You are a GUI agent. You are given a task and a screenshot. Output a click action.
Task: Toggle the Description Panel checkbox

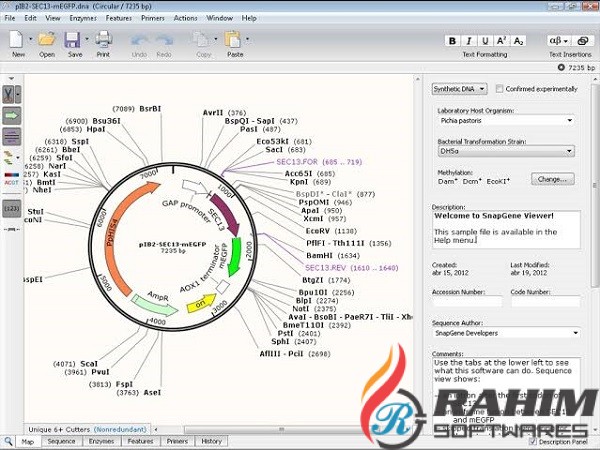point(532,441)
